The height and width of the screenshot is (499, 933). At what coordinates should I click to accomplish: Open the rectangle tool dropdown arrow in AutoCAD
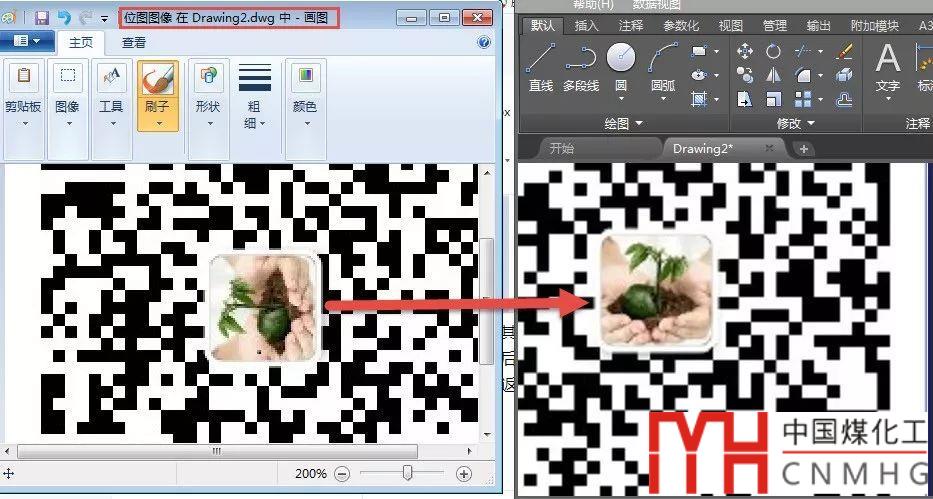click(x=716, y=52)
